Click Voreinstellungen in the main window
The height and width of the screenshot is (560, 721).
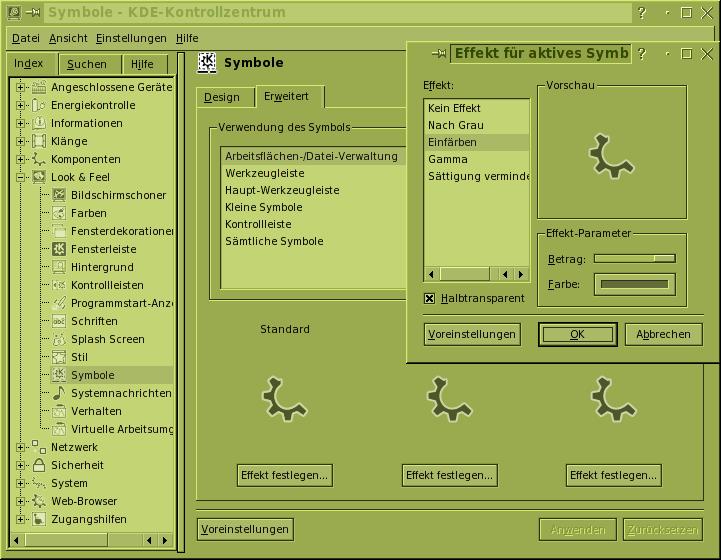[x=245, y=529]
